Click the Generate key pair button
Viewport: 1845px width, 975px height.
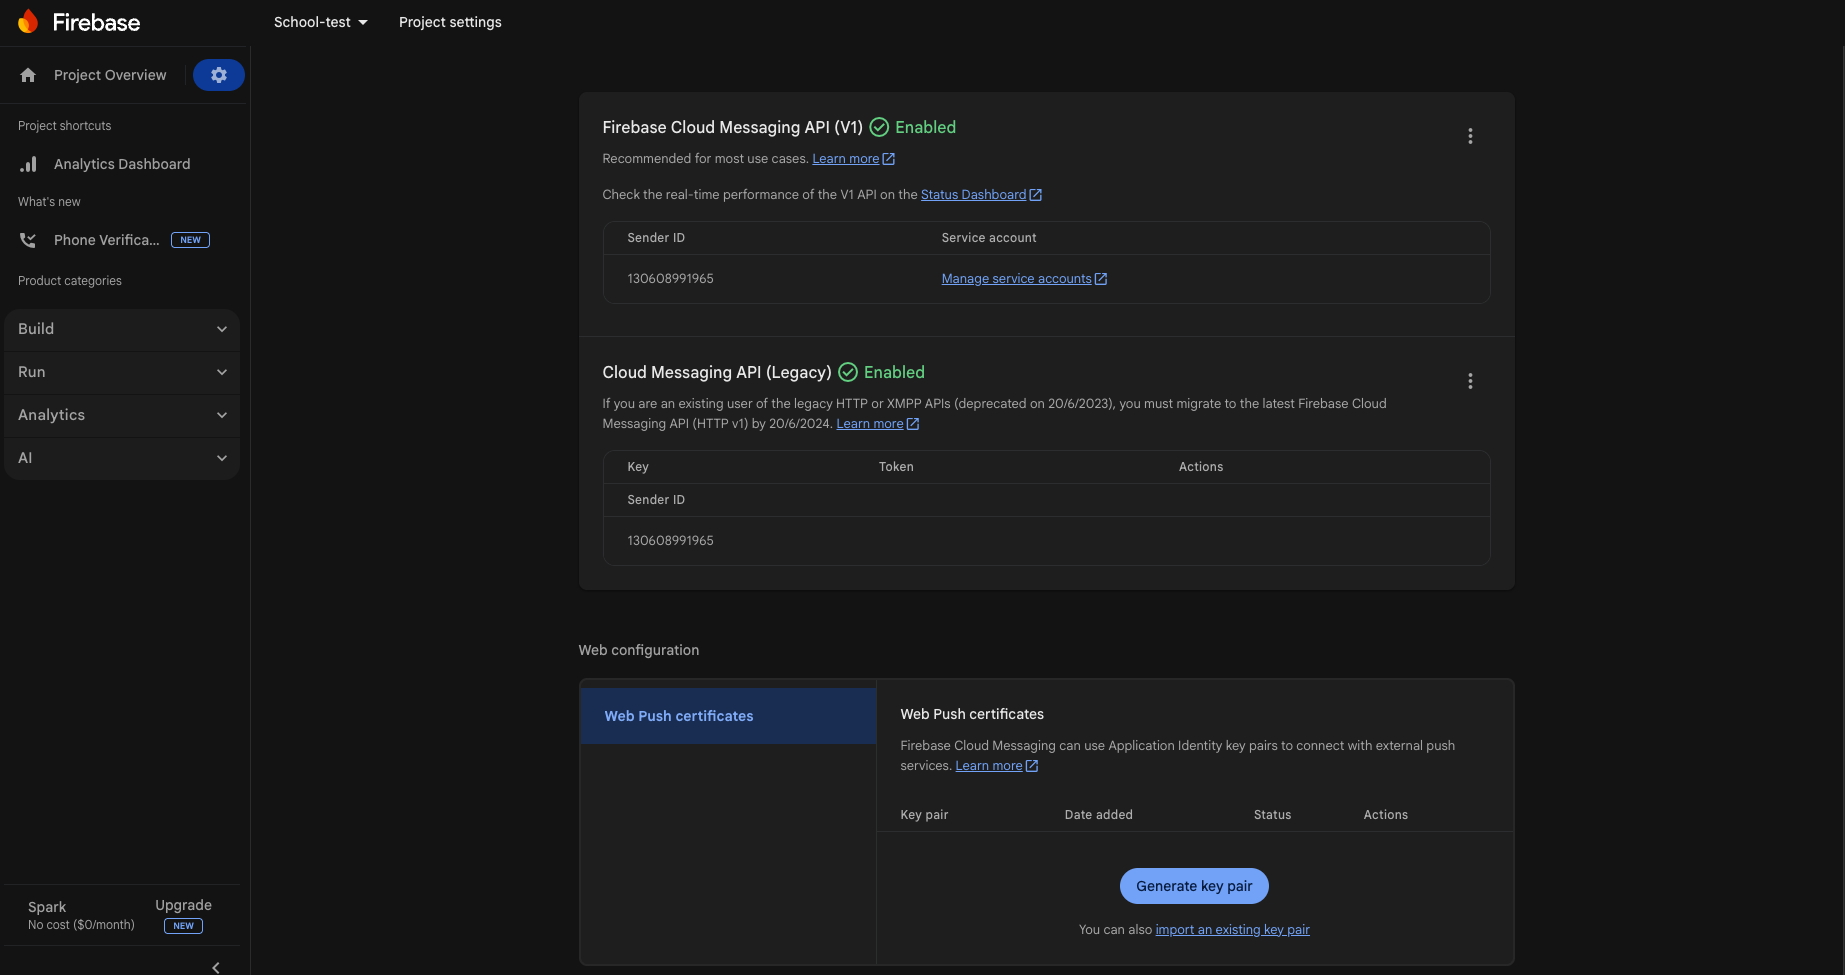[1193, 886]
